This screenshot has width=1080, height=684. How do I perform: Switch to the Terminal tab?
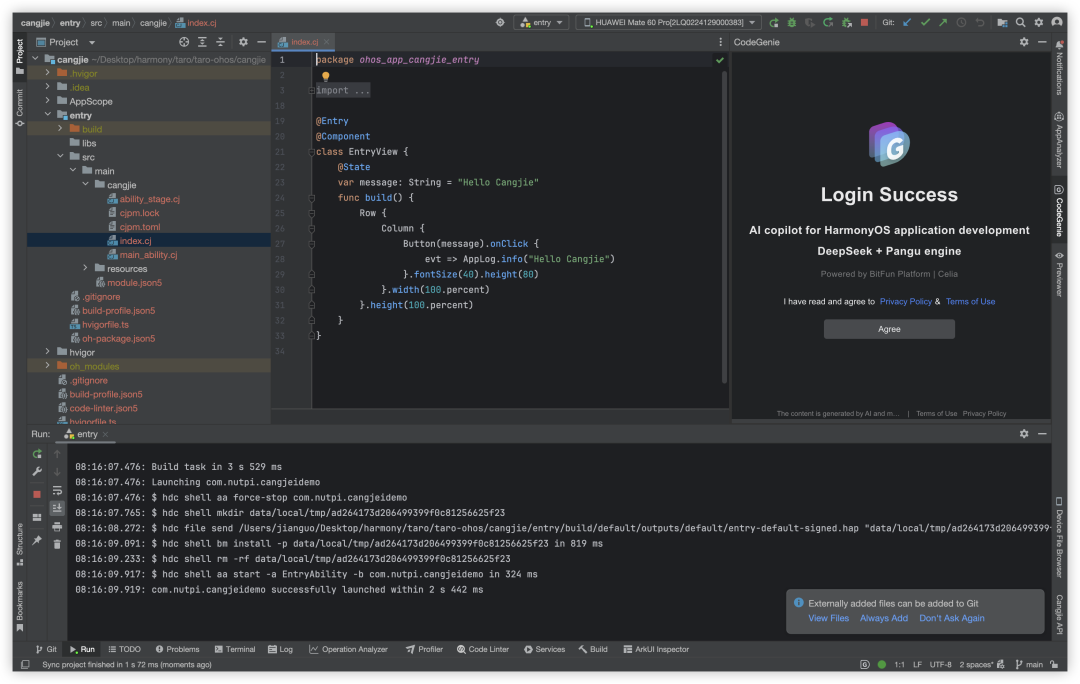point(234,649)
